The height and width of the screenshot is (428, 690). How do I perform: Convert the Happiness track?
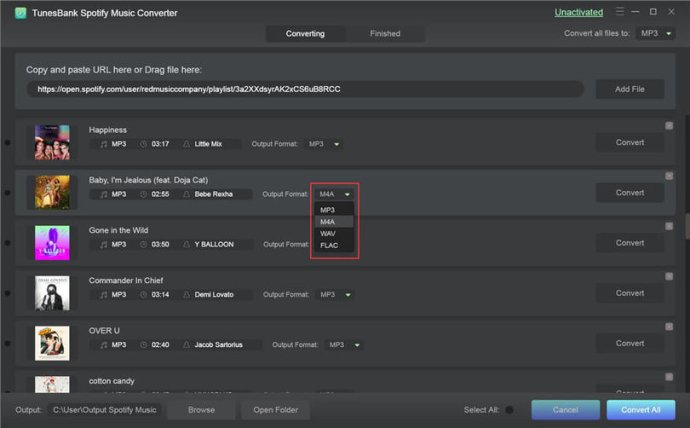click(x=630, y=143)
